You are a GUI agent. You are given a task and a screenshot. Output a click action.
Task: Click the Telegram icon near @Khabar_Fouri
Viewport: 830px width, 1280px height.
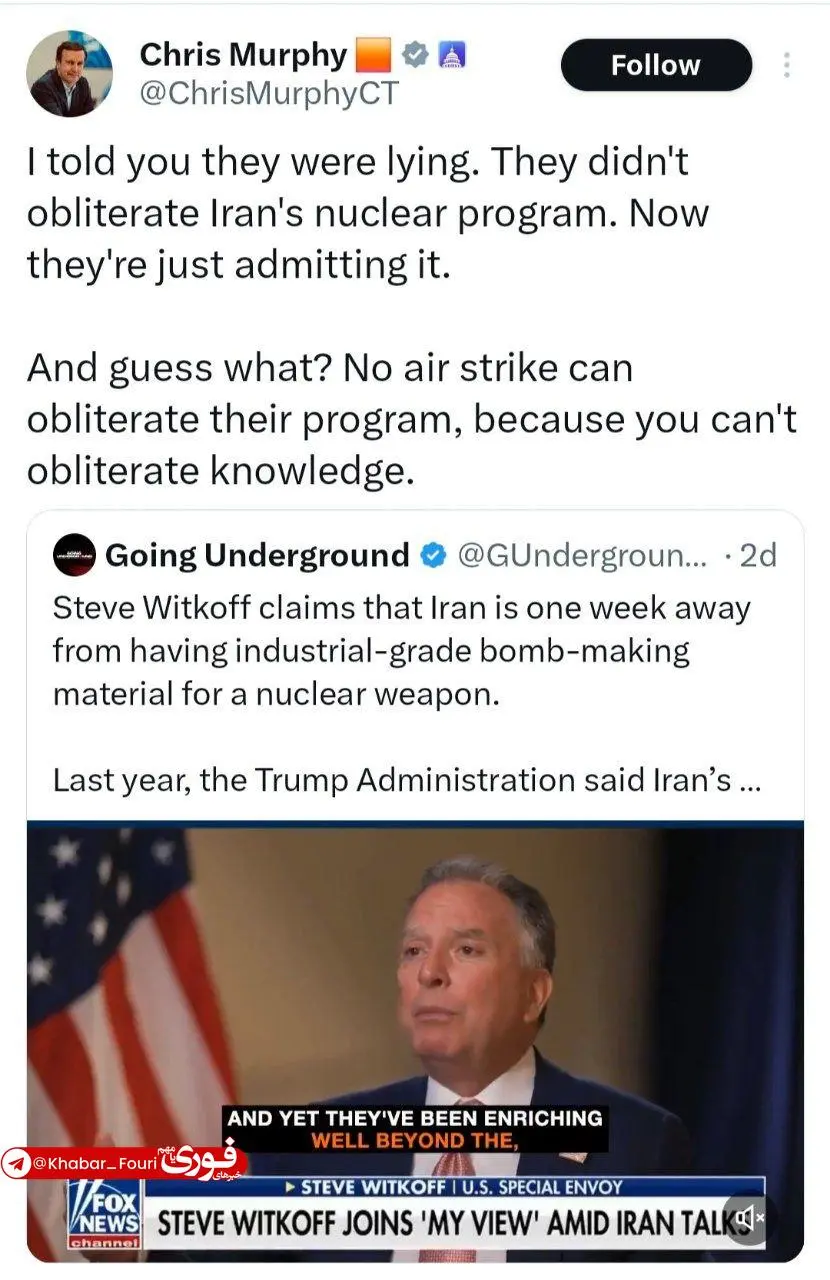(x=17, y=1164)
